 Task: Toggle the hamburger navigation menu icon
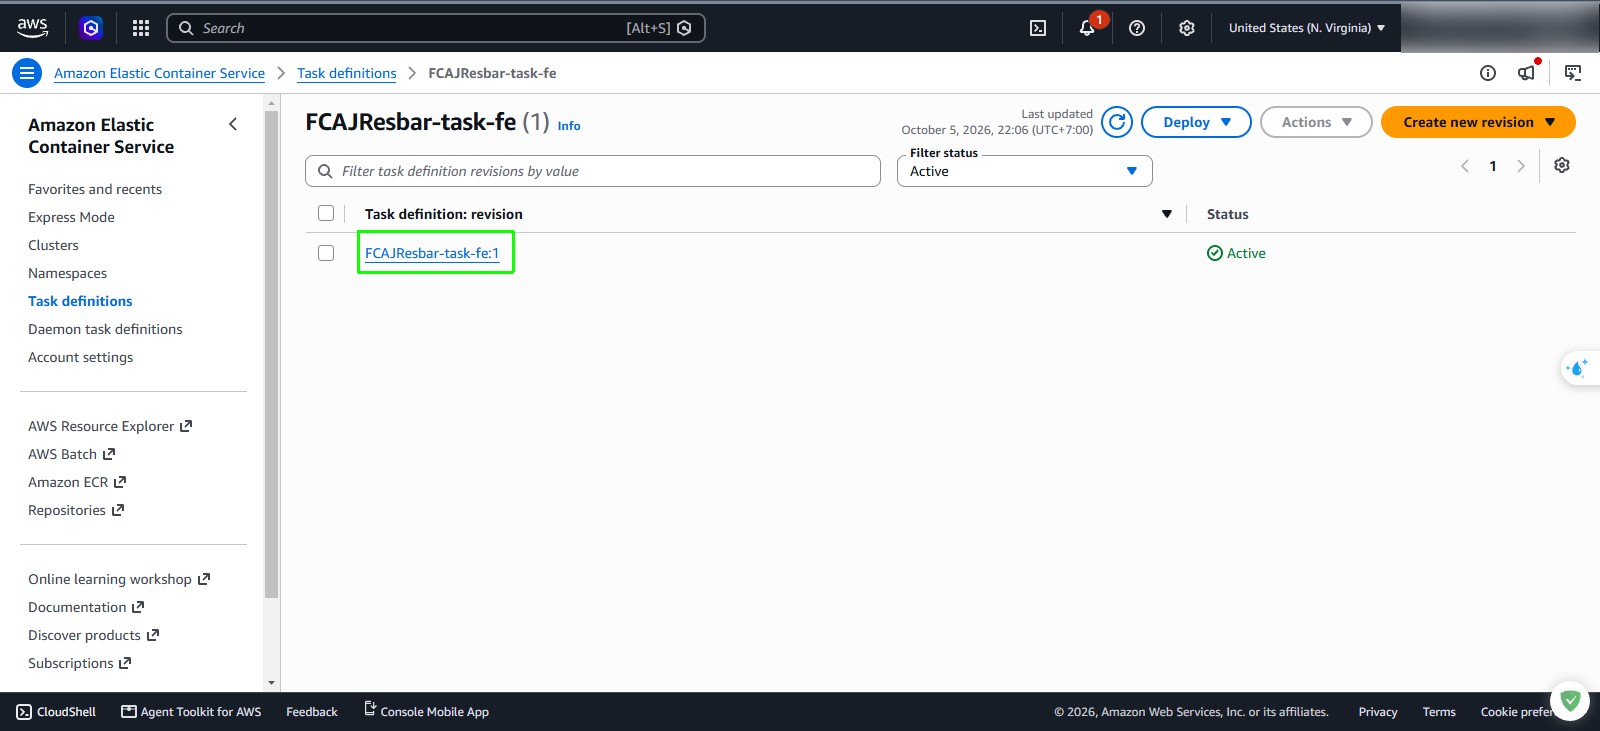[x=27, y=73]
